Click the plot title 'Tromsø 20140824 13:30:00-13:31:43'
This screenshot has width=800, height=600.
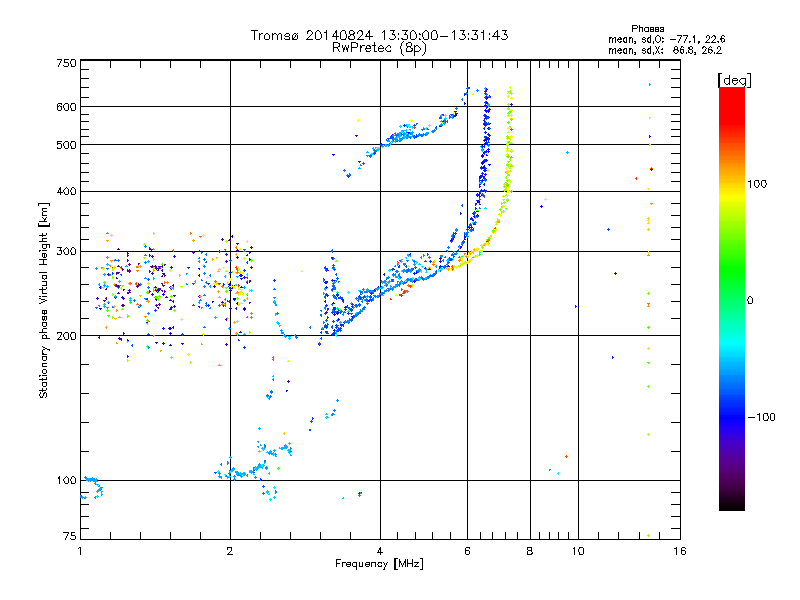coord(379,35)
